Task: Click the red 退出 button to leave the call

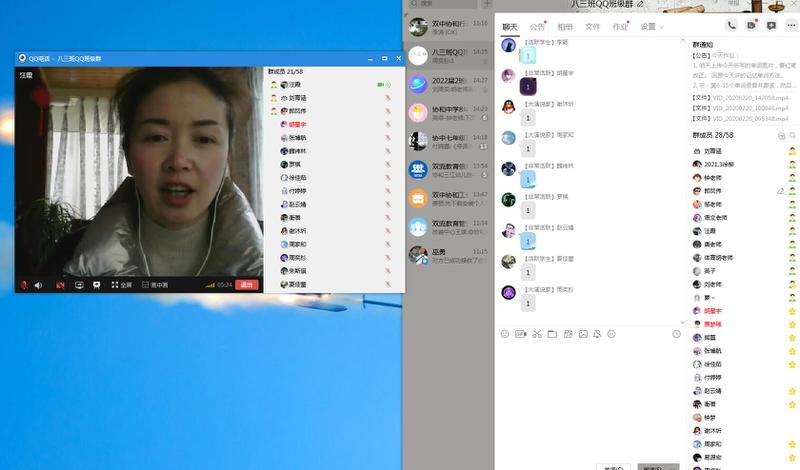Action: pos(246,284)
